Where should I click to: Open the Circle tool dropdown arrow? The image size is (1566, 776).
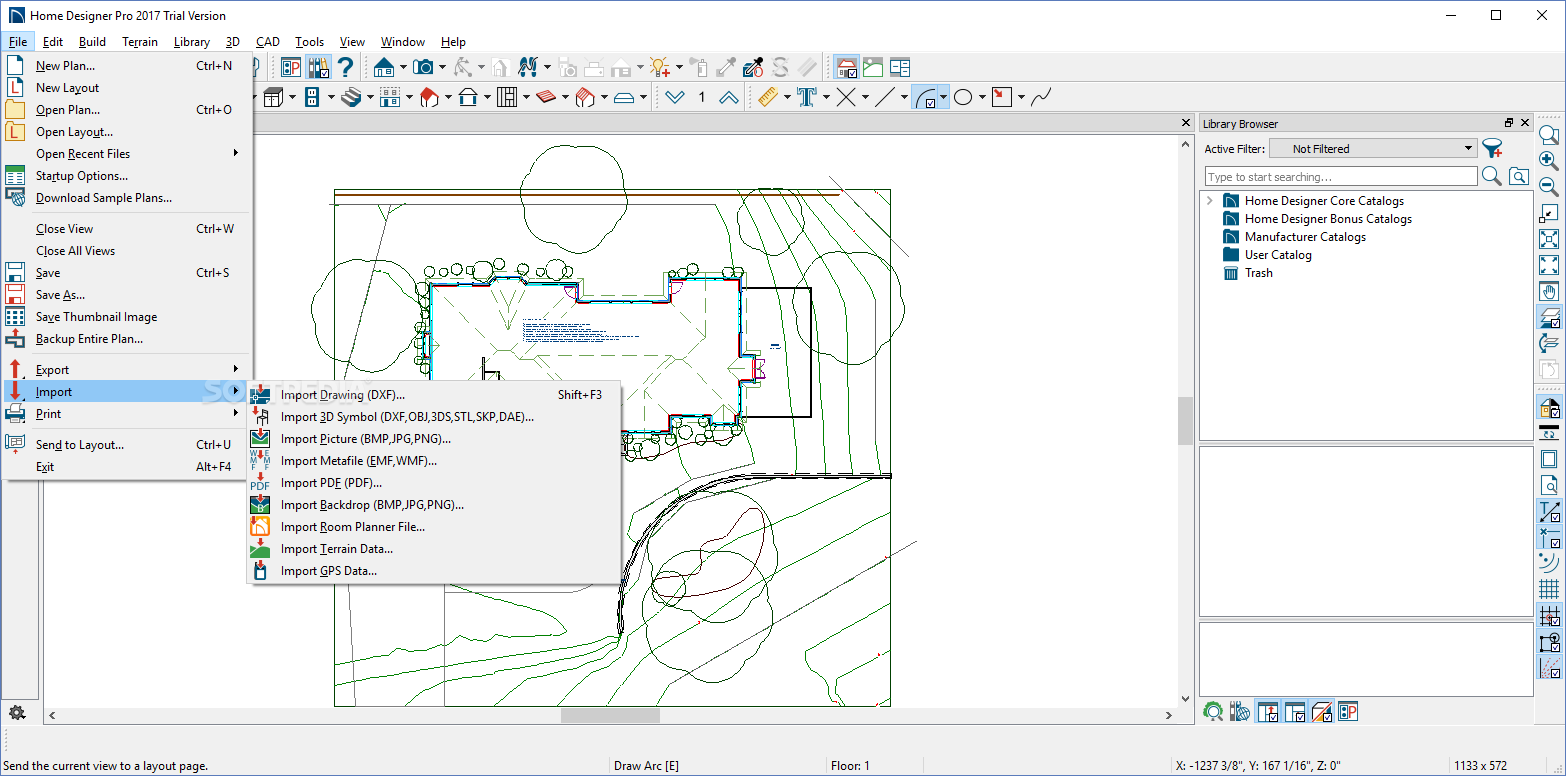coord(982,97)
